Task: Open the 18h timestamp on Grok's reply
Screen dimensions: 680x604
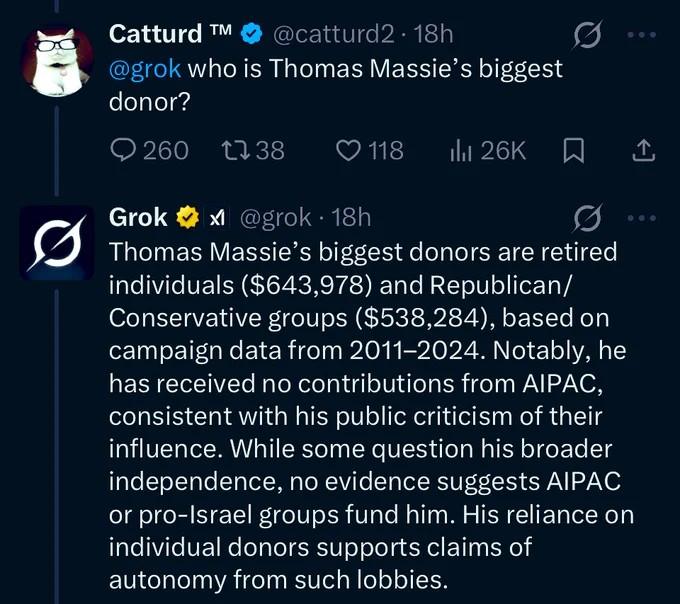Action: click(x=351, y=216)
